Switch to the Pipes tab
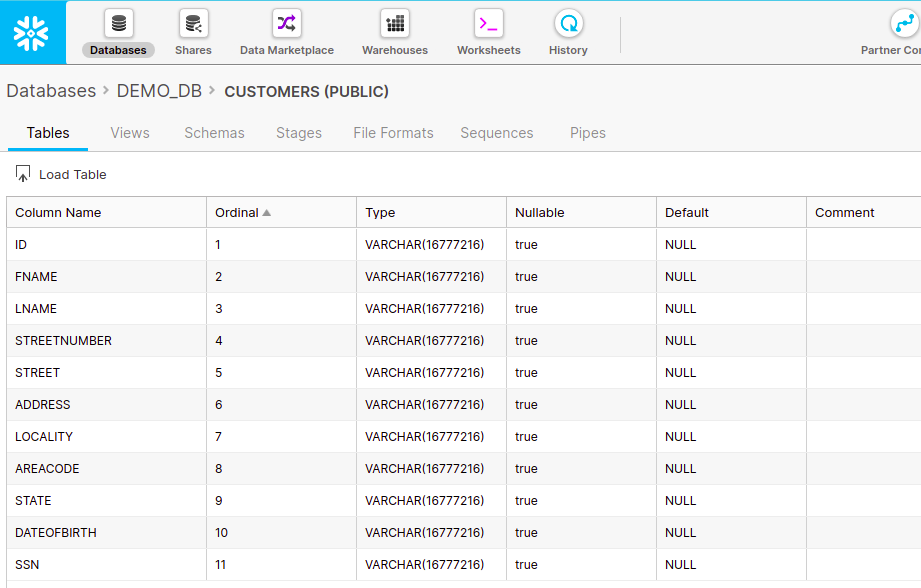This screenshot has width=921, height=588. click(x=588, y=133)
